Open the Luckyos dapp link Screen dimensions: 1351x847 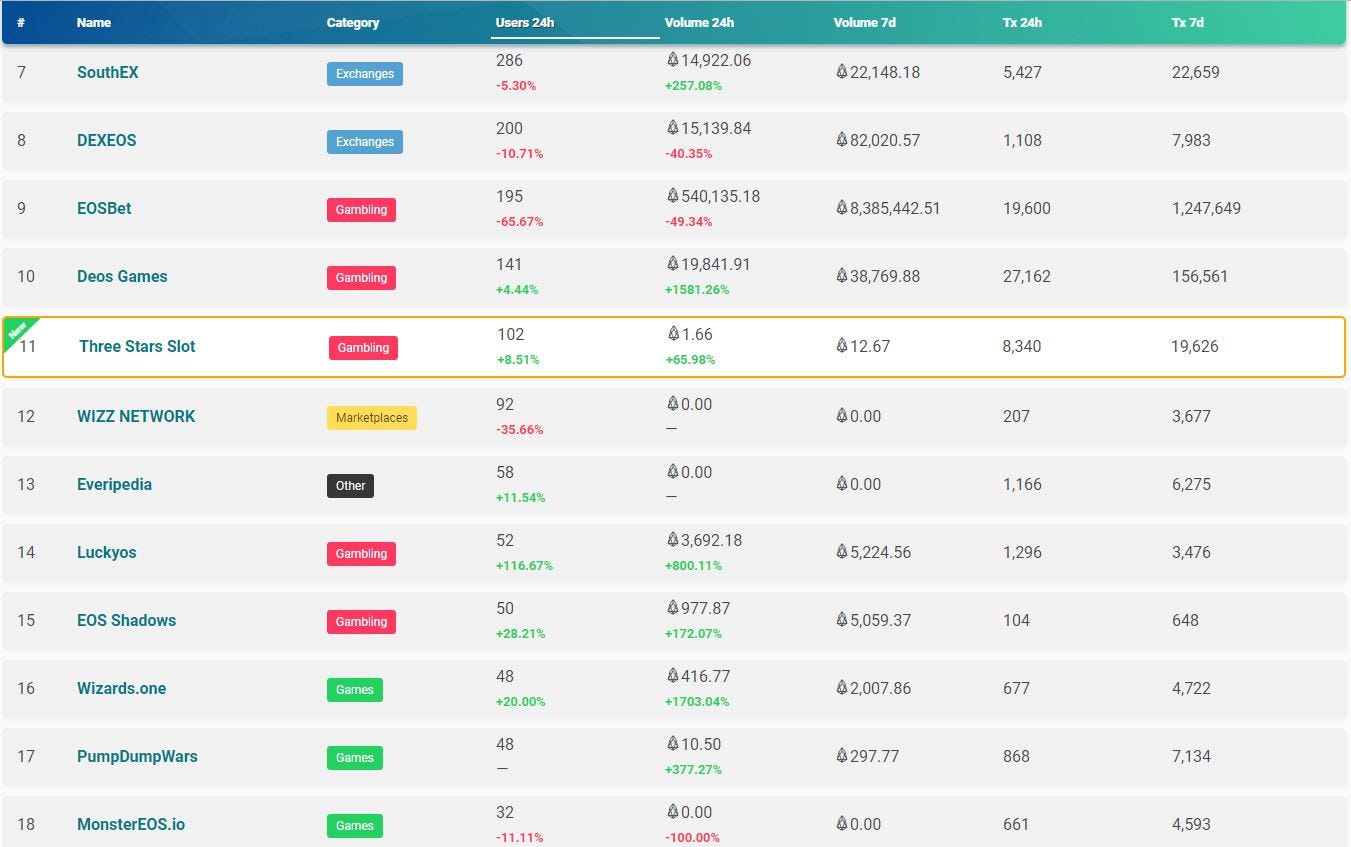click(106, 552)
